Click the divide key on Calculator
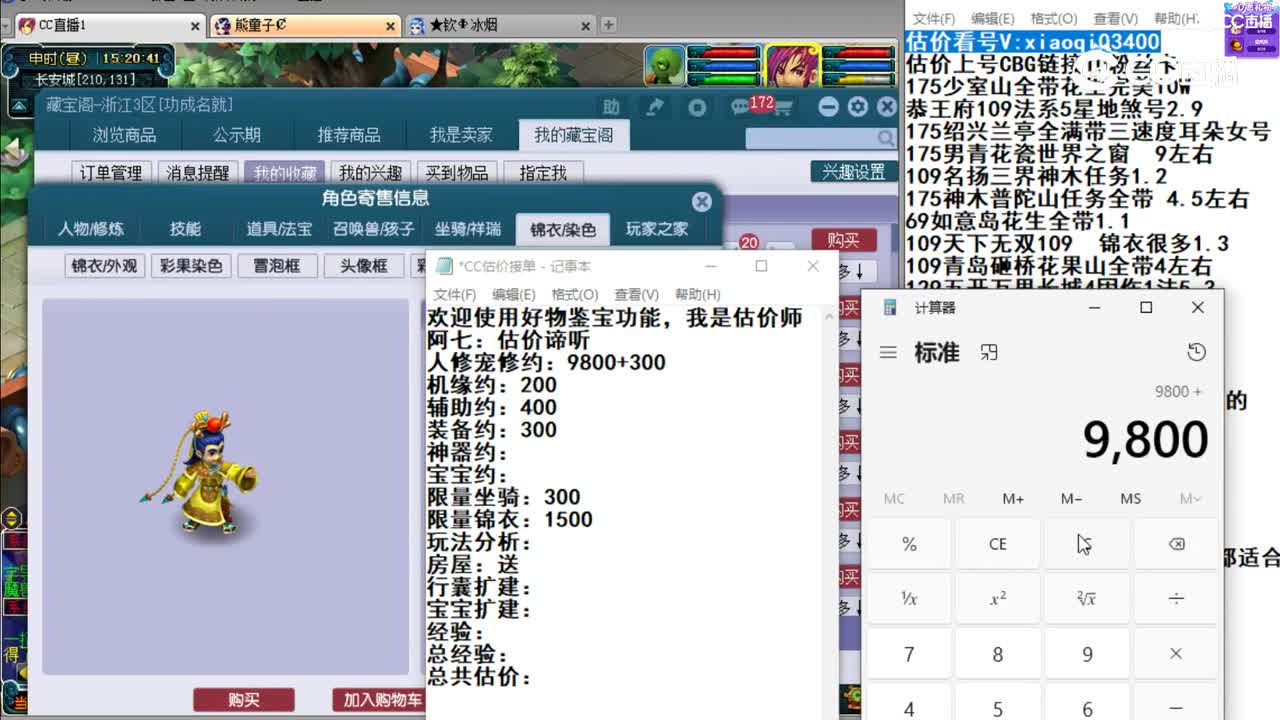 [1176, 599]
